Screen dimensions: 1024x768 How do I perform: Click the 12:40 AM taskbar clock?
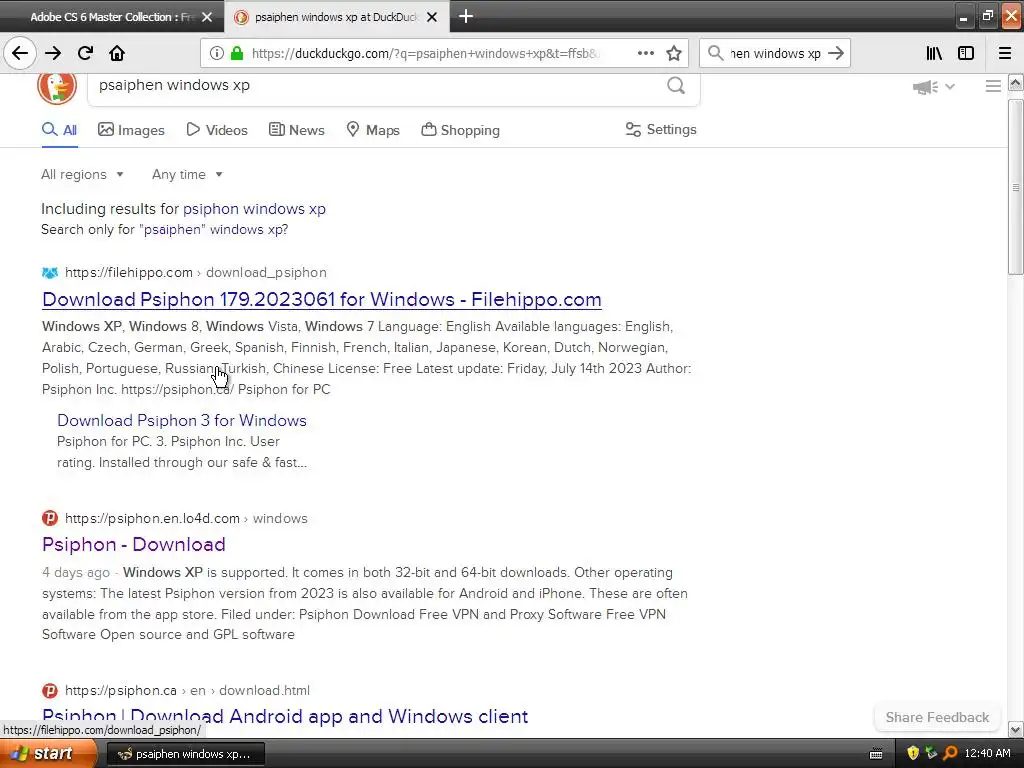click(987, 754)
